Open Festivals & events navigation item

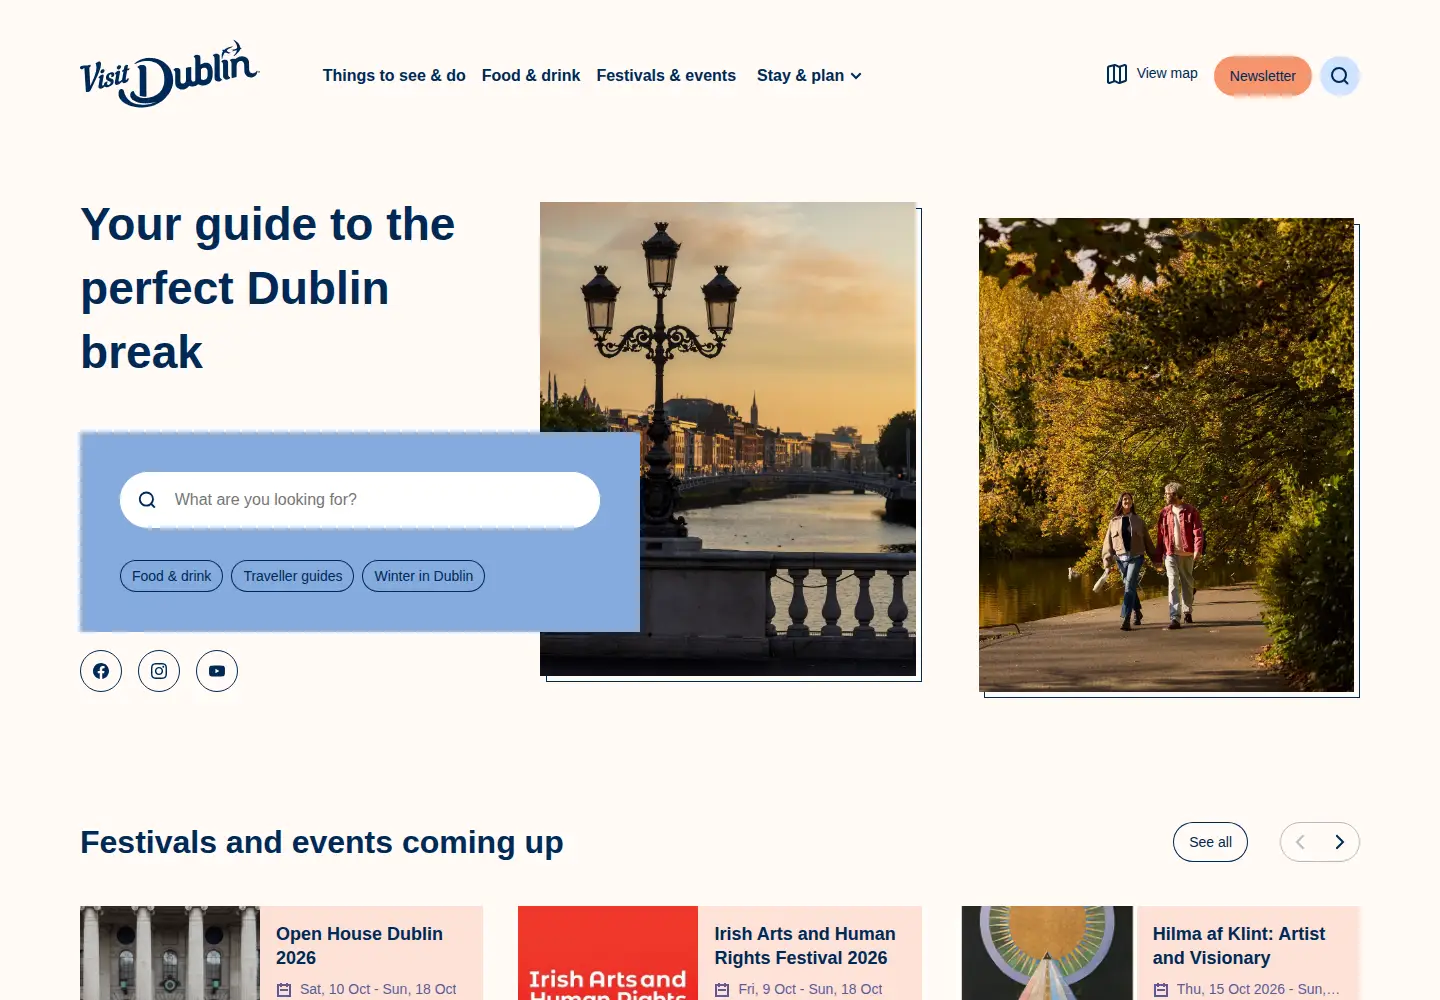coord(666,76)
